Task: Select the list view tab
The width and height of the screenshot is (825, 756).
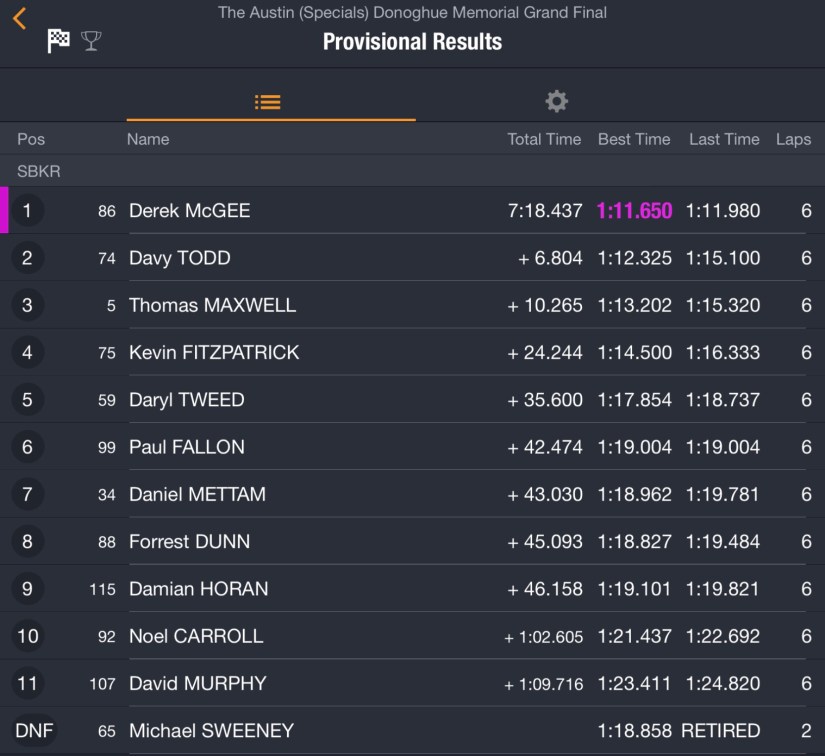Action: pyautogui.click(x=268, y=102)
